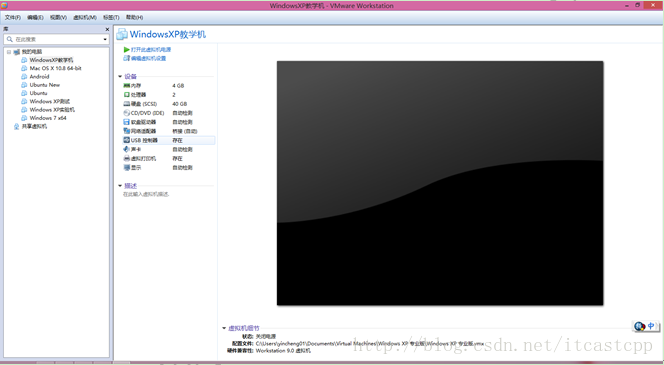Click the black VM screen preview

[440, 183]
